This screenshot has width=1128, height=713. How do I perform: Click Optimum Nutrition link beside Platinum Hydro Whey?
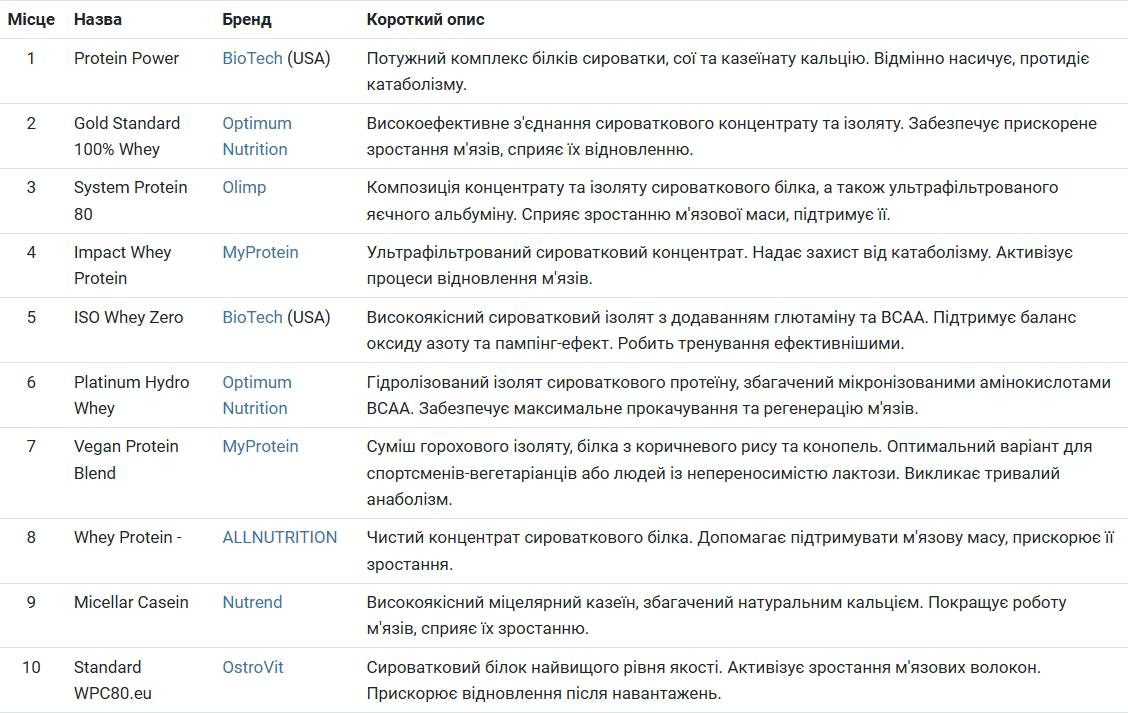256,395
